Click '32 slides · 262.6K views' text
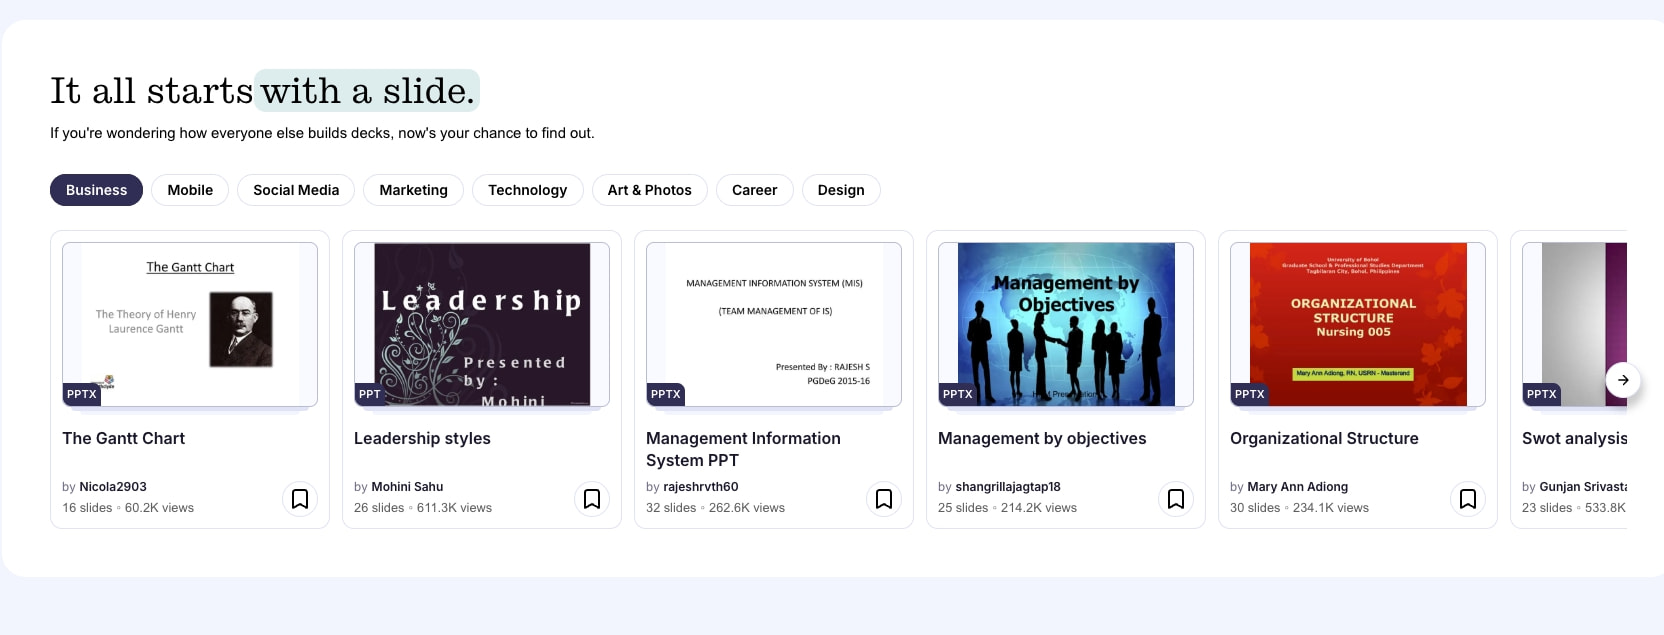 point(715,508)
